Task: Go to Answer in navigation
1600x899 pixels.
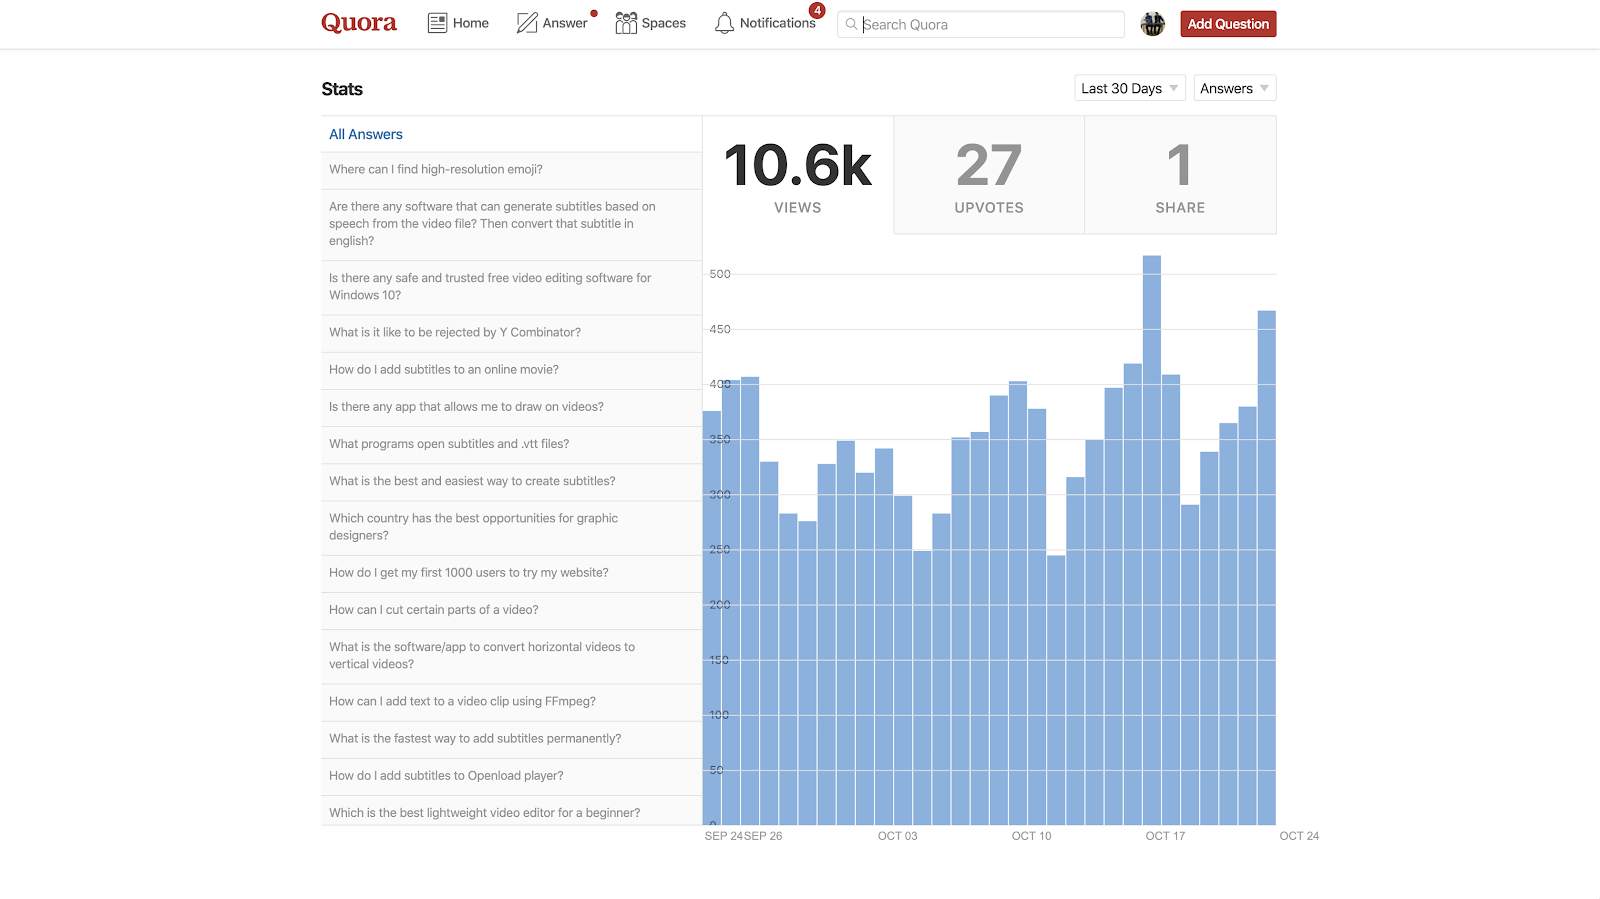Action: tap(565, 23)
